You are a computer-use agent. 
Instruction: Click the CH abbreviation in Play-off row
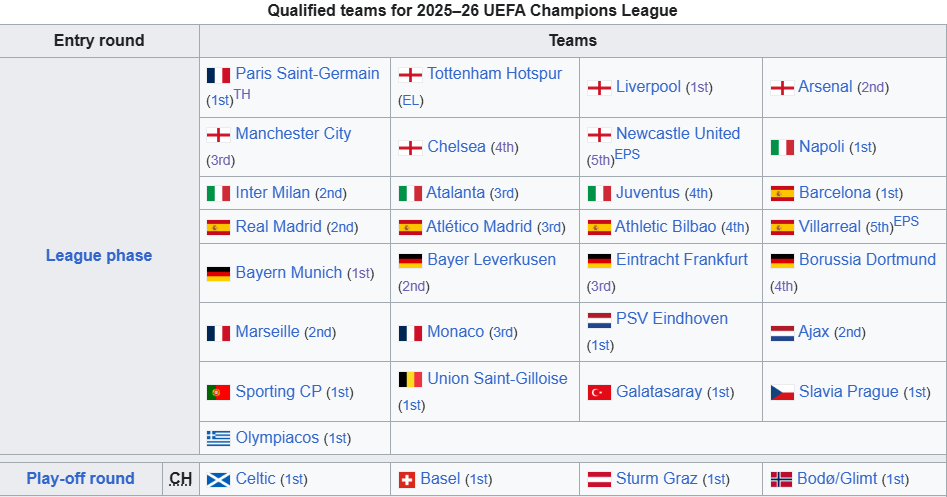coord(181,479)
